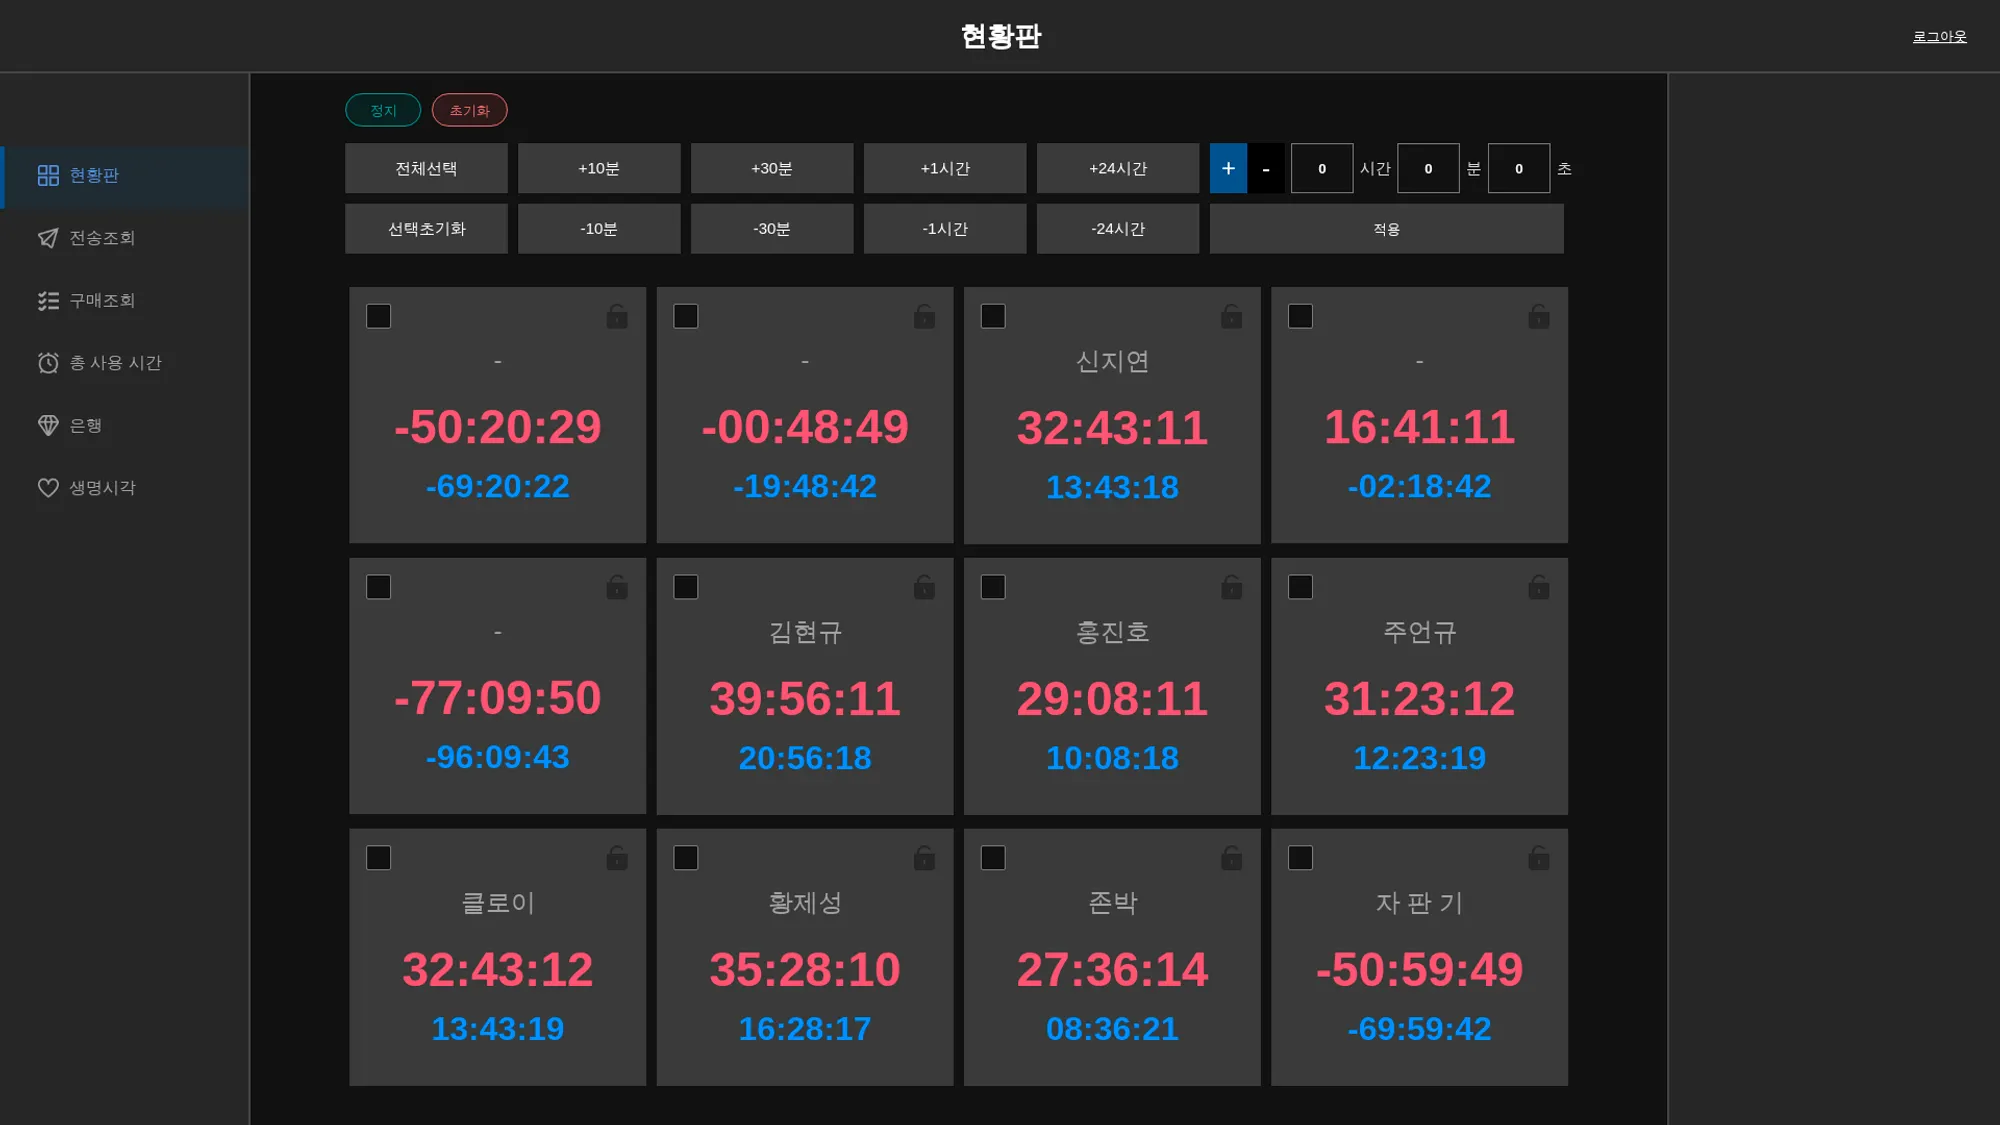The width and height of the screenshot is (2000, 1125).
Task: Open 구매조회 in the sidebar
Action: tap(101, 301)
